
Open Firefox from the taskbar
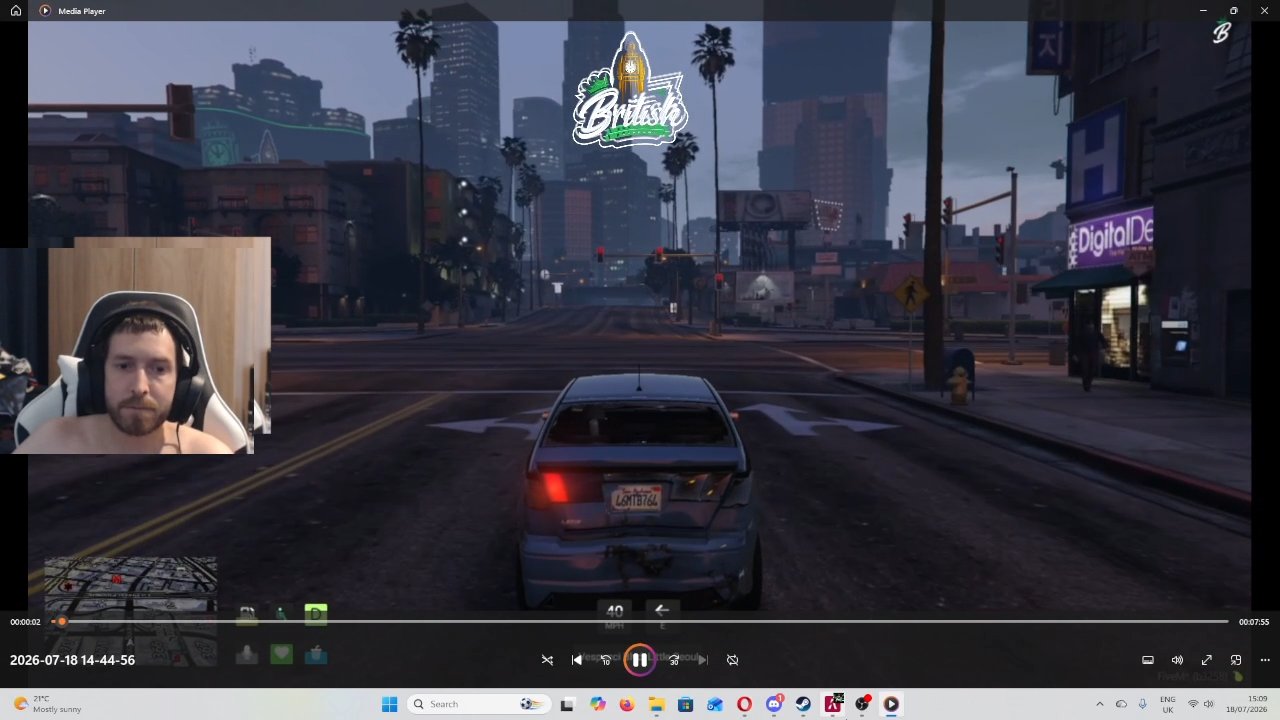(x=627, y=704)
